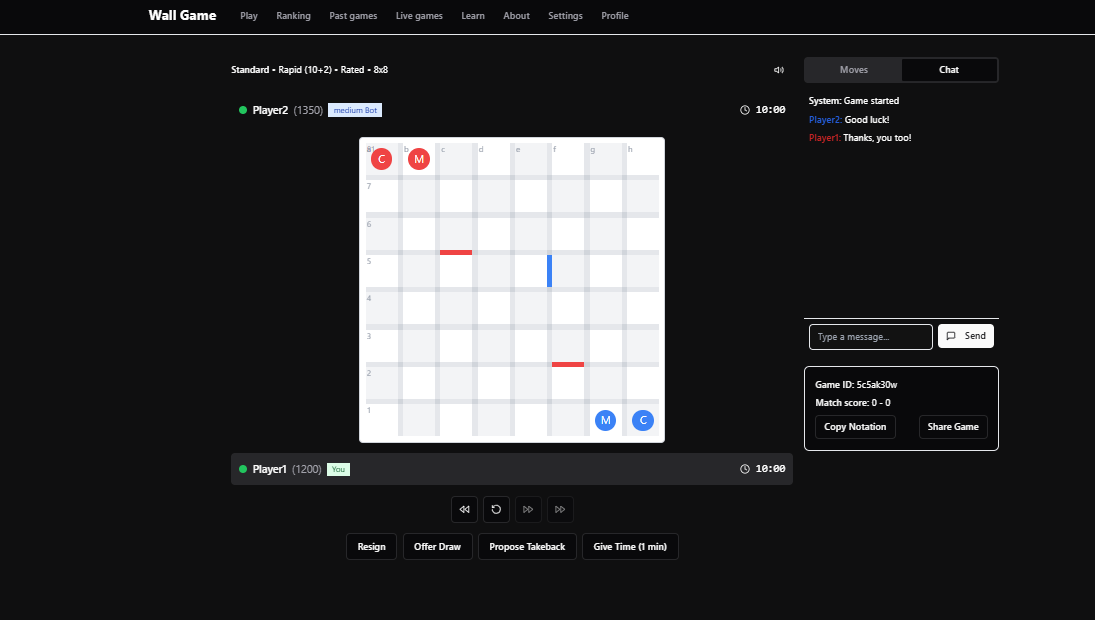The height and width of the screenshot is (620, 1095).
Task: Navigate to Past games
Action: [x=353, y=16]
